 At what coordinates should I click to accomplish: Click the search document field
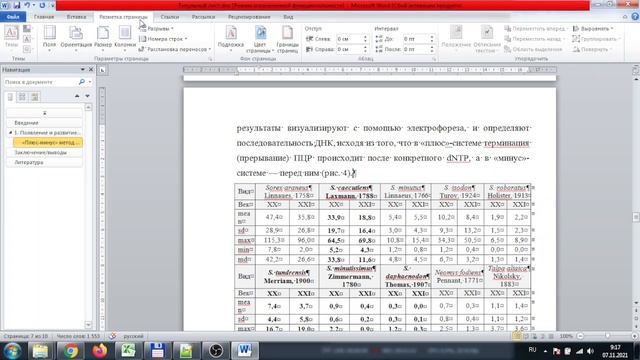[40, 82]
